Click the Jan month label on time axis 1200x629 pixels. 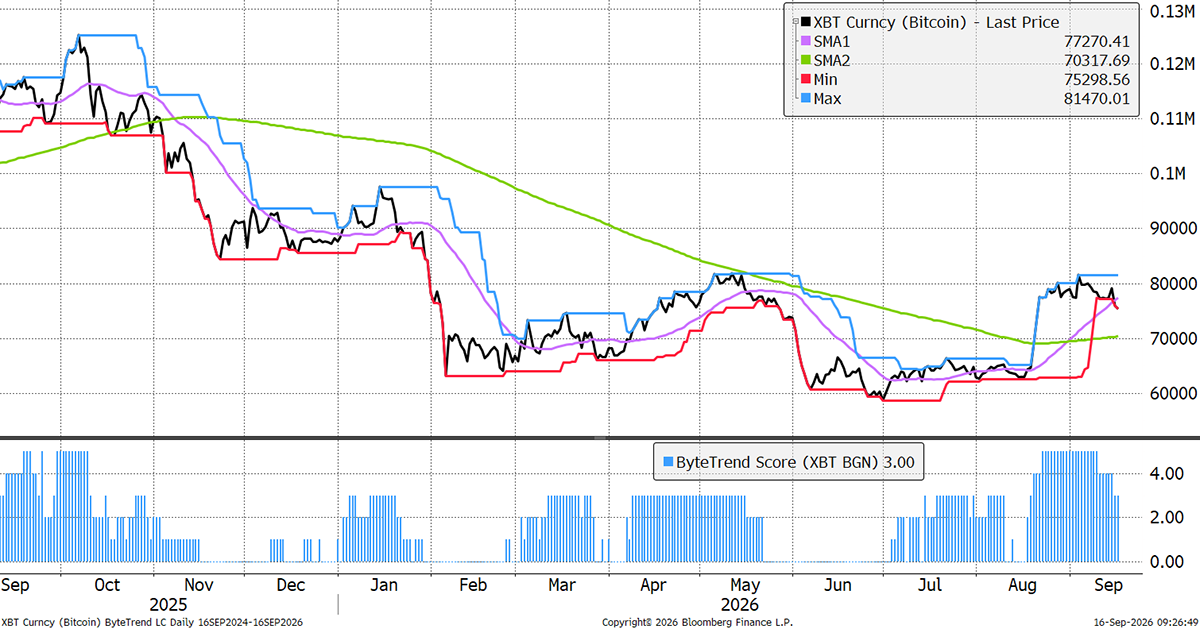384,584
